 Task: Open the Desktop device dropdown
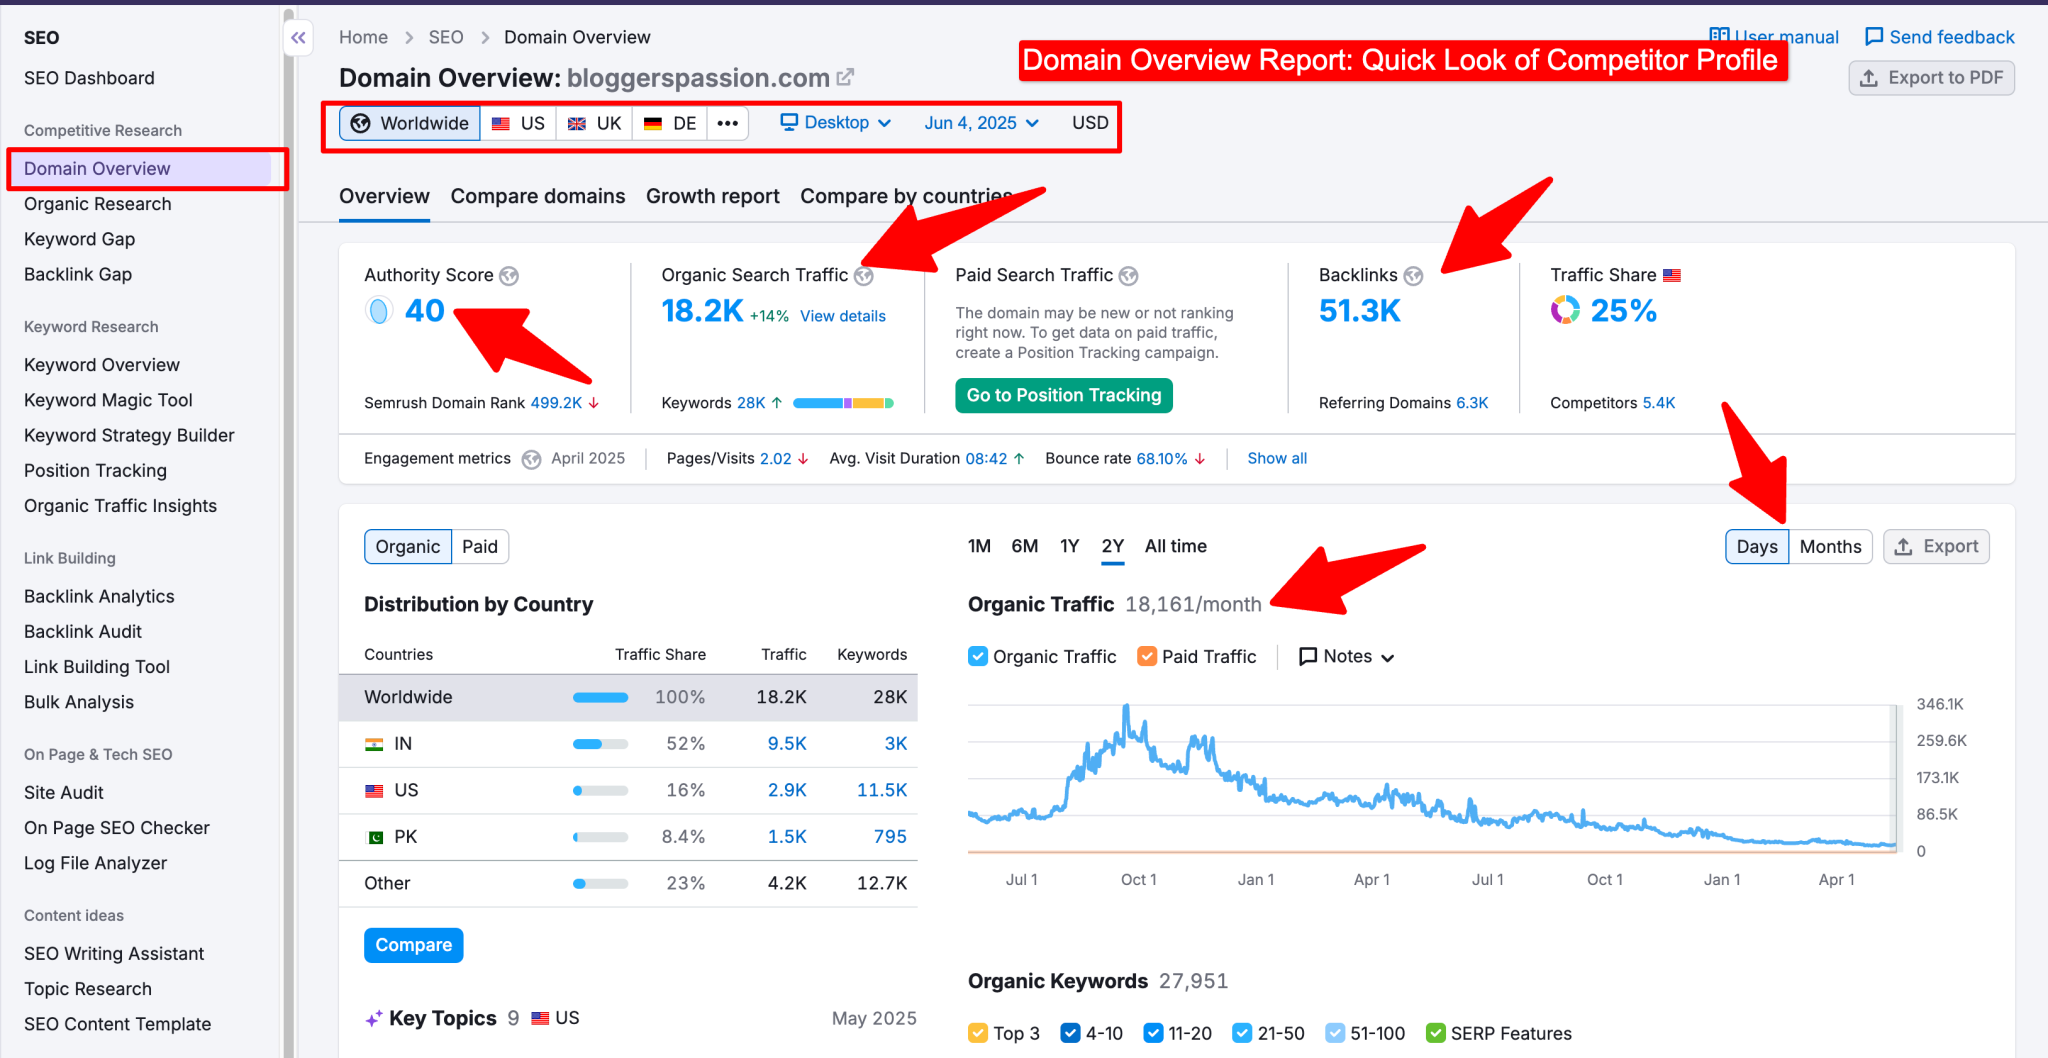pos(836,122)
